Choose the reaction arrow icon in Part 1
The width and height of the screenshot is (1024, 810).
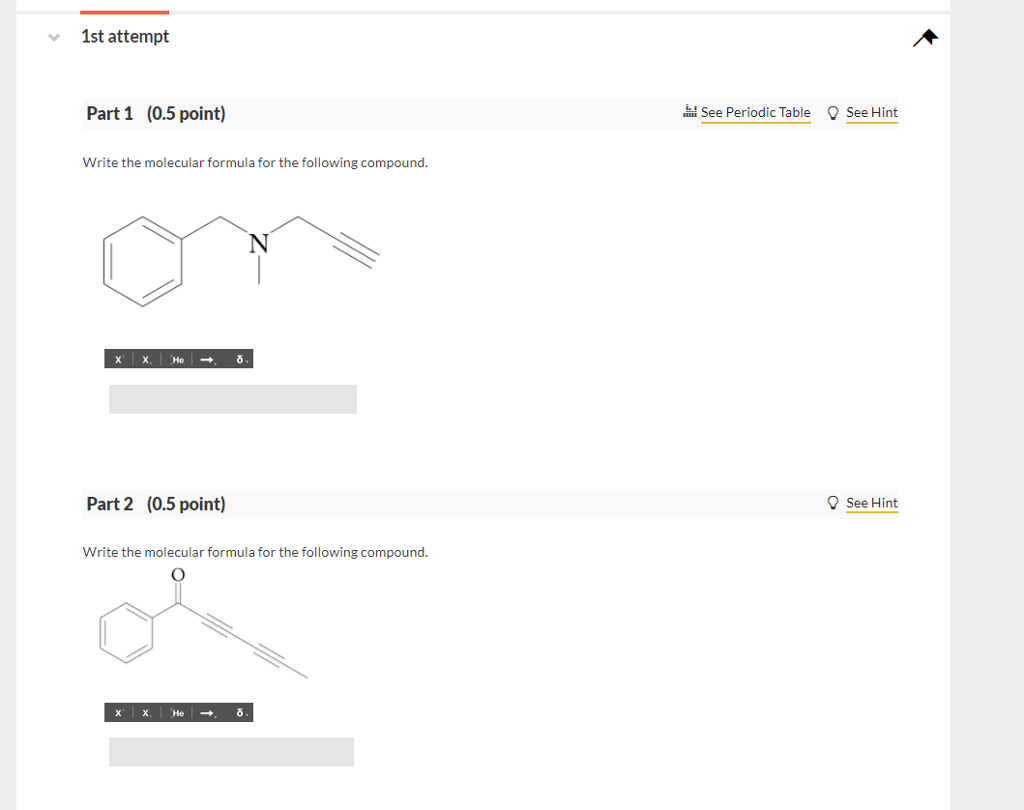click(206, 359)
